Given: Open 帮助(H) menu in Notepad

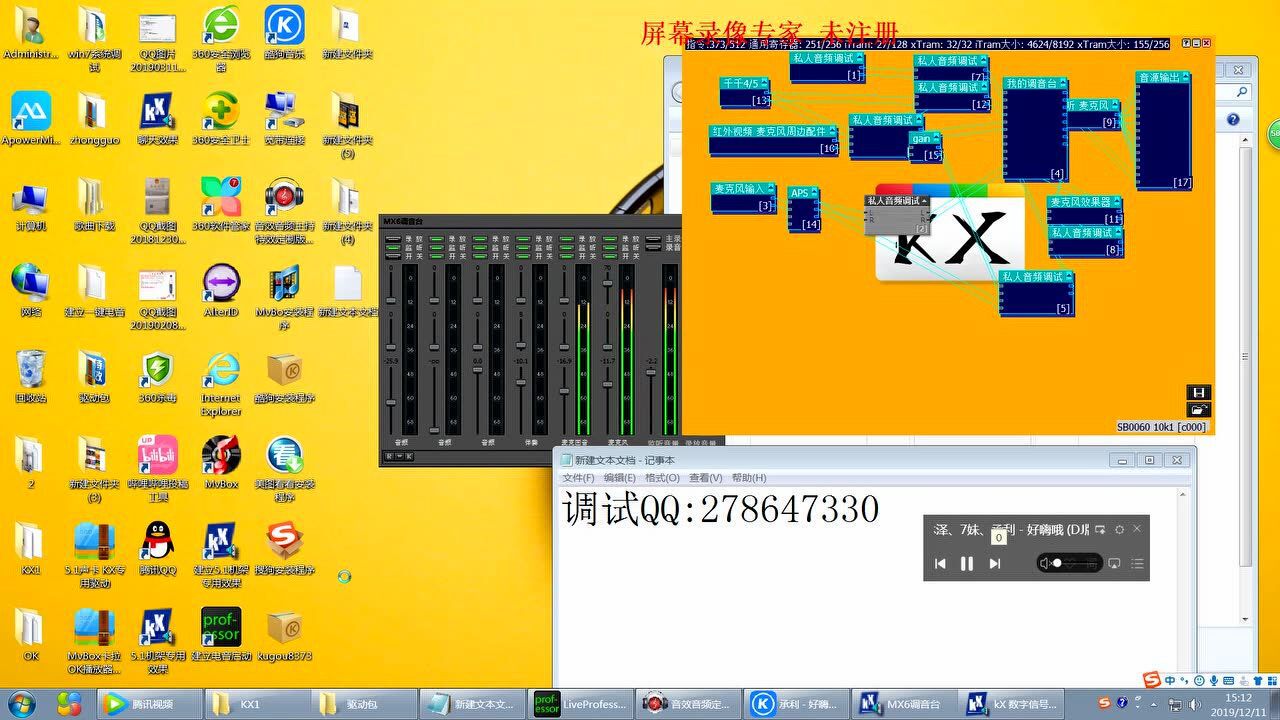Looking at the screenshot, I should point(748,478).
